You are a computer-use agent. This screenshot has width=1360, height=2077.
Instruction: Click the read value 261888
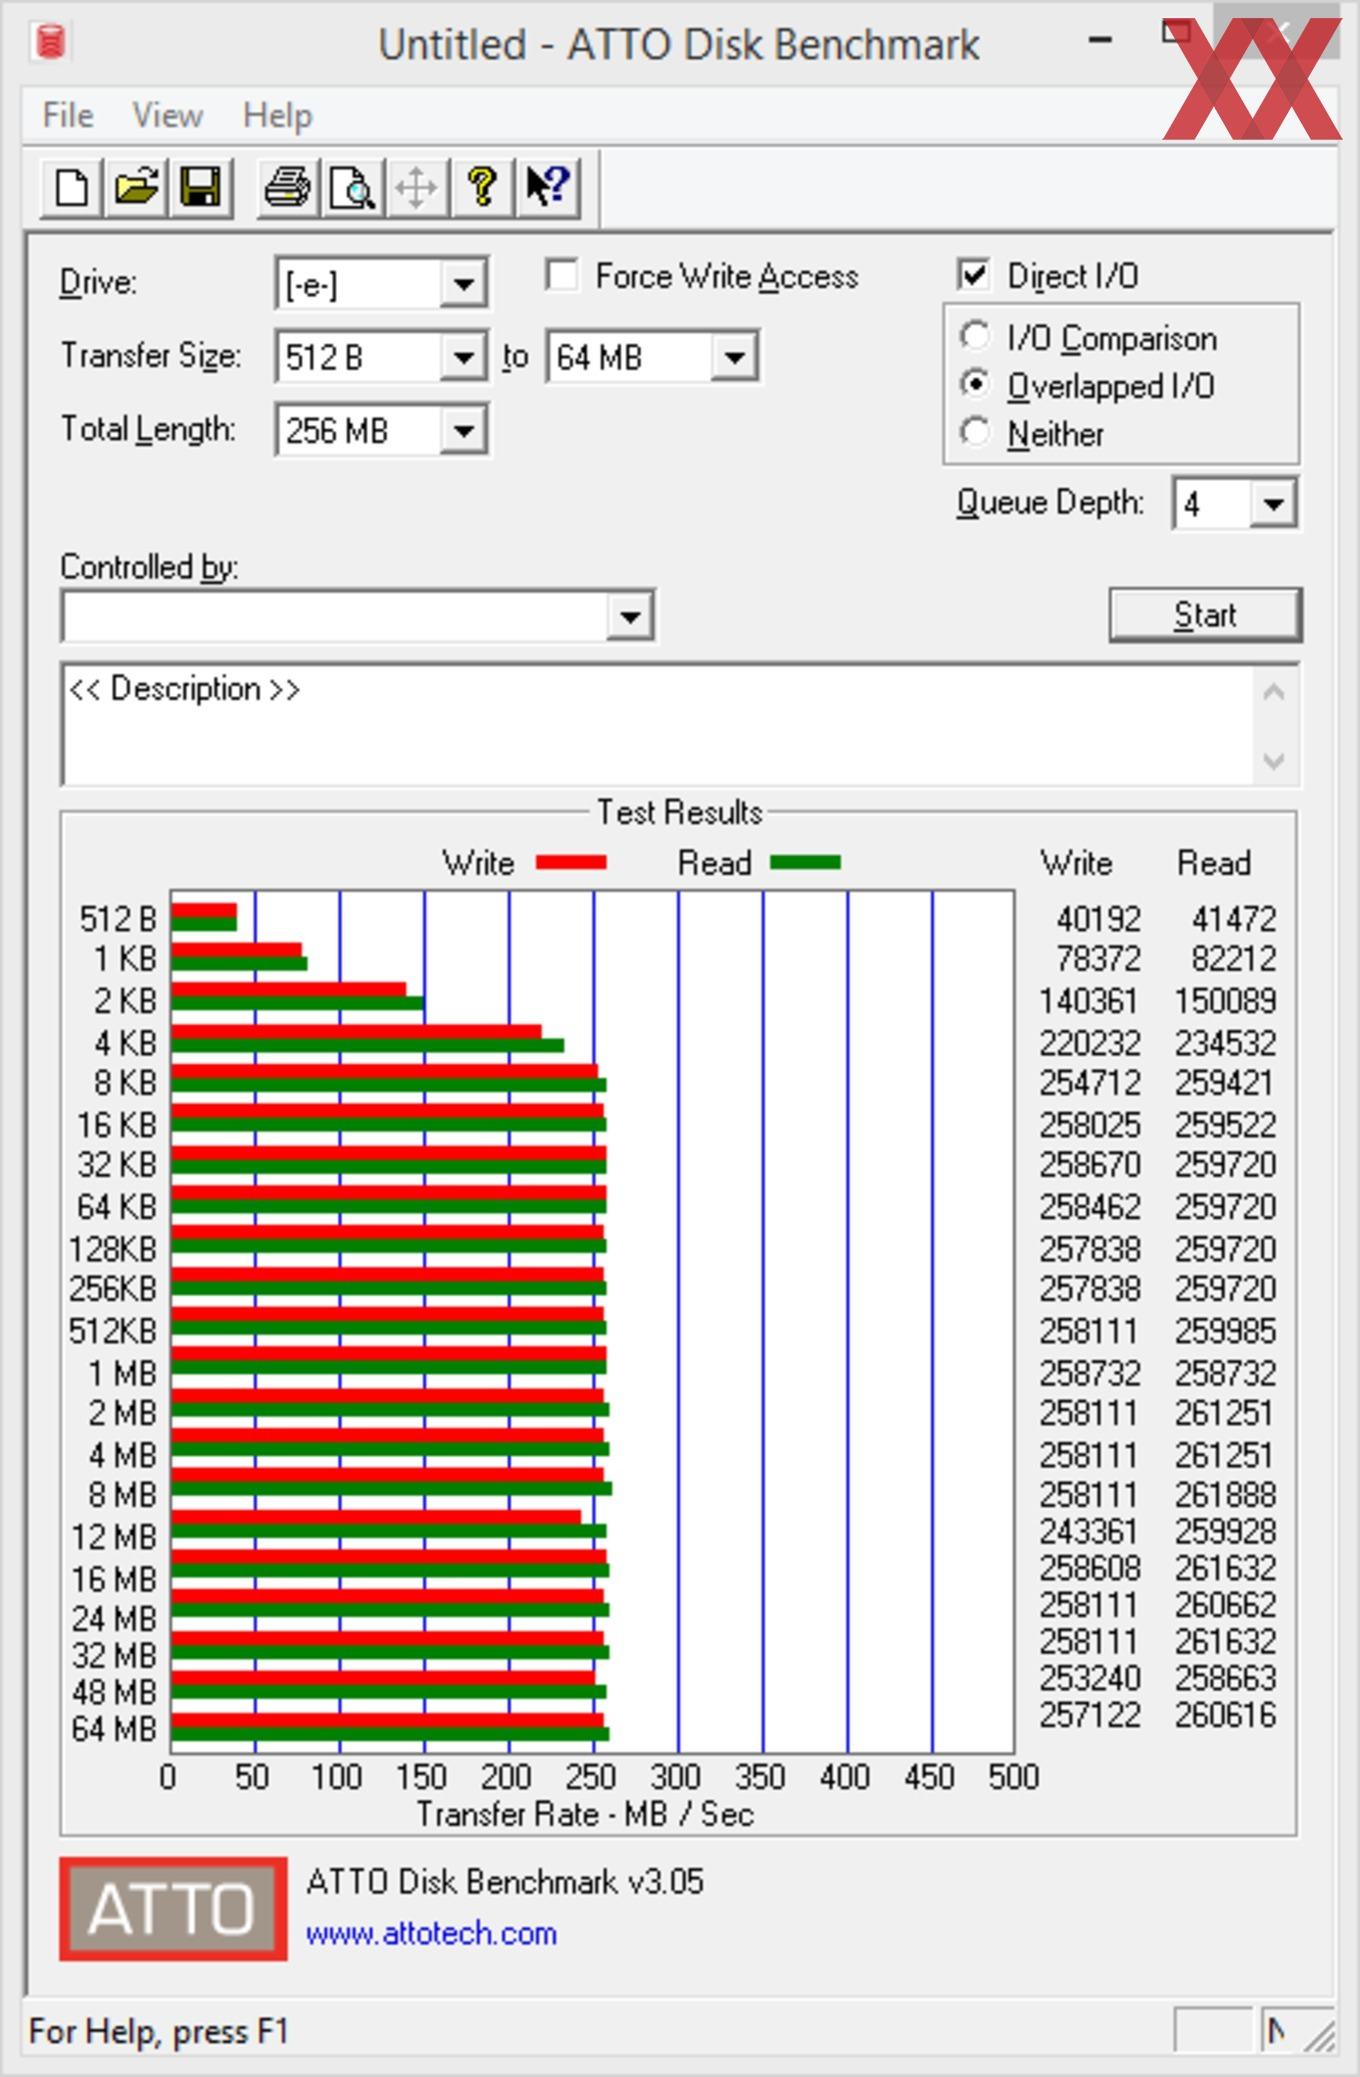tap(1225, 1494)
